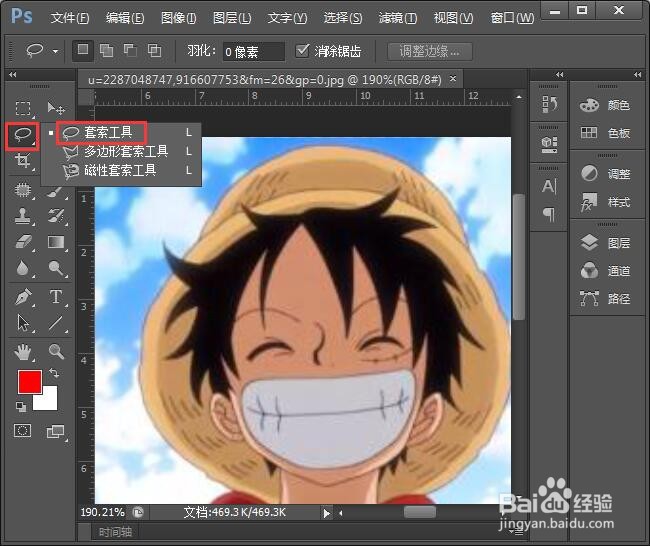Select the Lasso tool in toolbox
Image resolution: width=650 pixels, height=546 pixels.
(23, 134)
